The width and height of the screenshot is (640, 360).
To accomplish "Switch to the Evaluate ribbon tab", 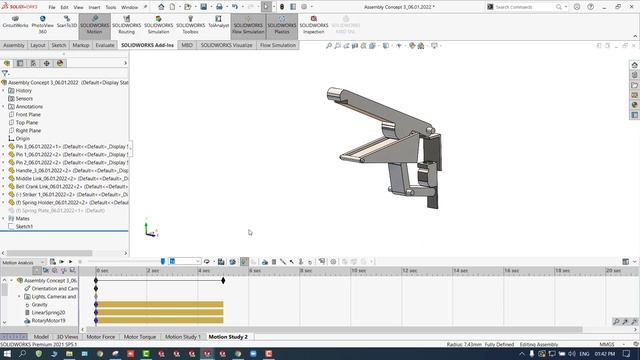I will pos(105,45).
